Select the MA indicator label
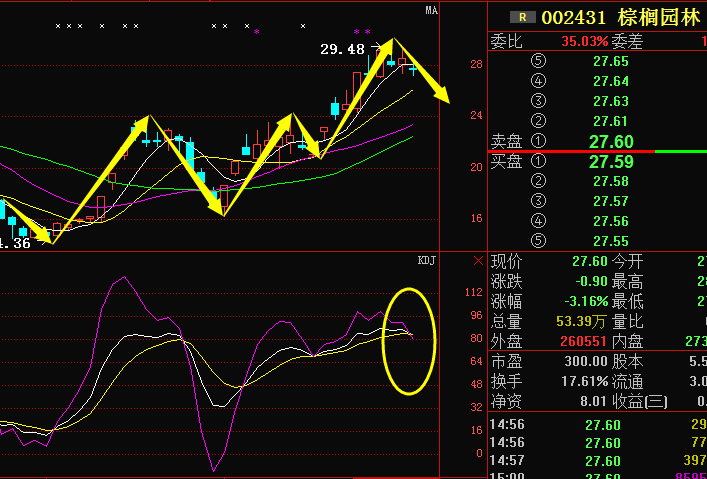 click(432, 10)
